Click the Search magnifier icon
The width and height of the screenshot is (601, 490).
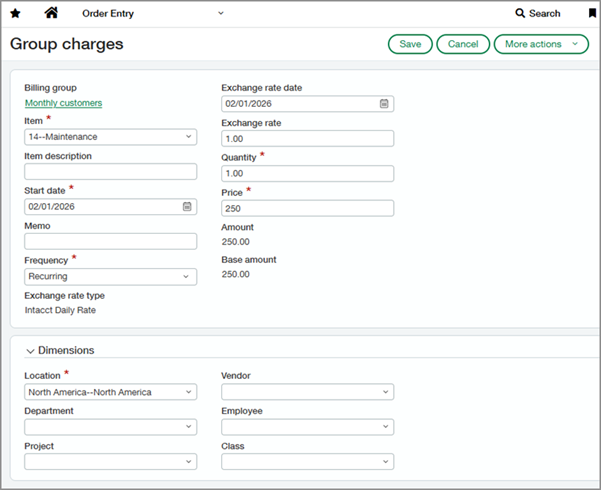click(x=520, y=14)
